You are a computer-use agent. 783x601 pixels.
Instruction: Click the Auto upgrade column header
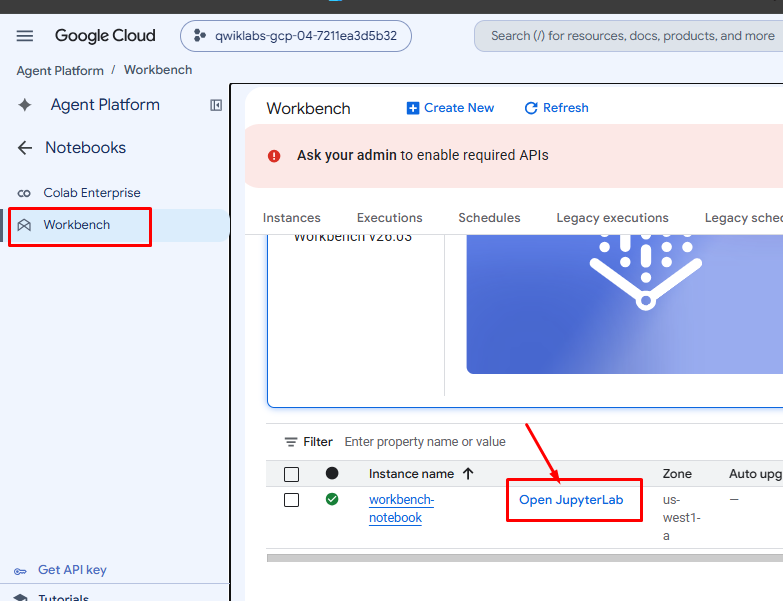[756, 474]
